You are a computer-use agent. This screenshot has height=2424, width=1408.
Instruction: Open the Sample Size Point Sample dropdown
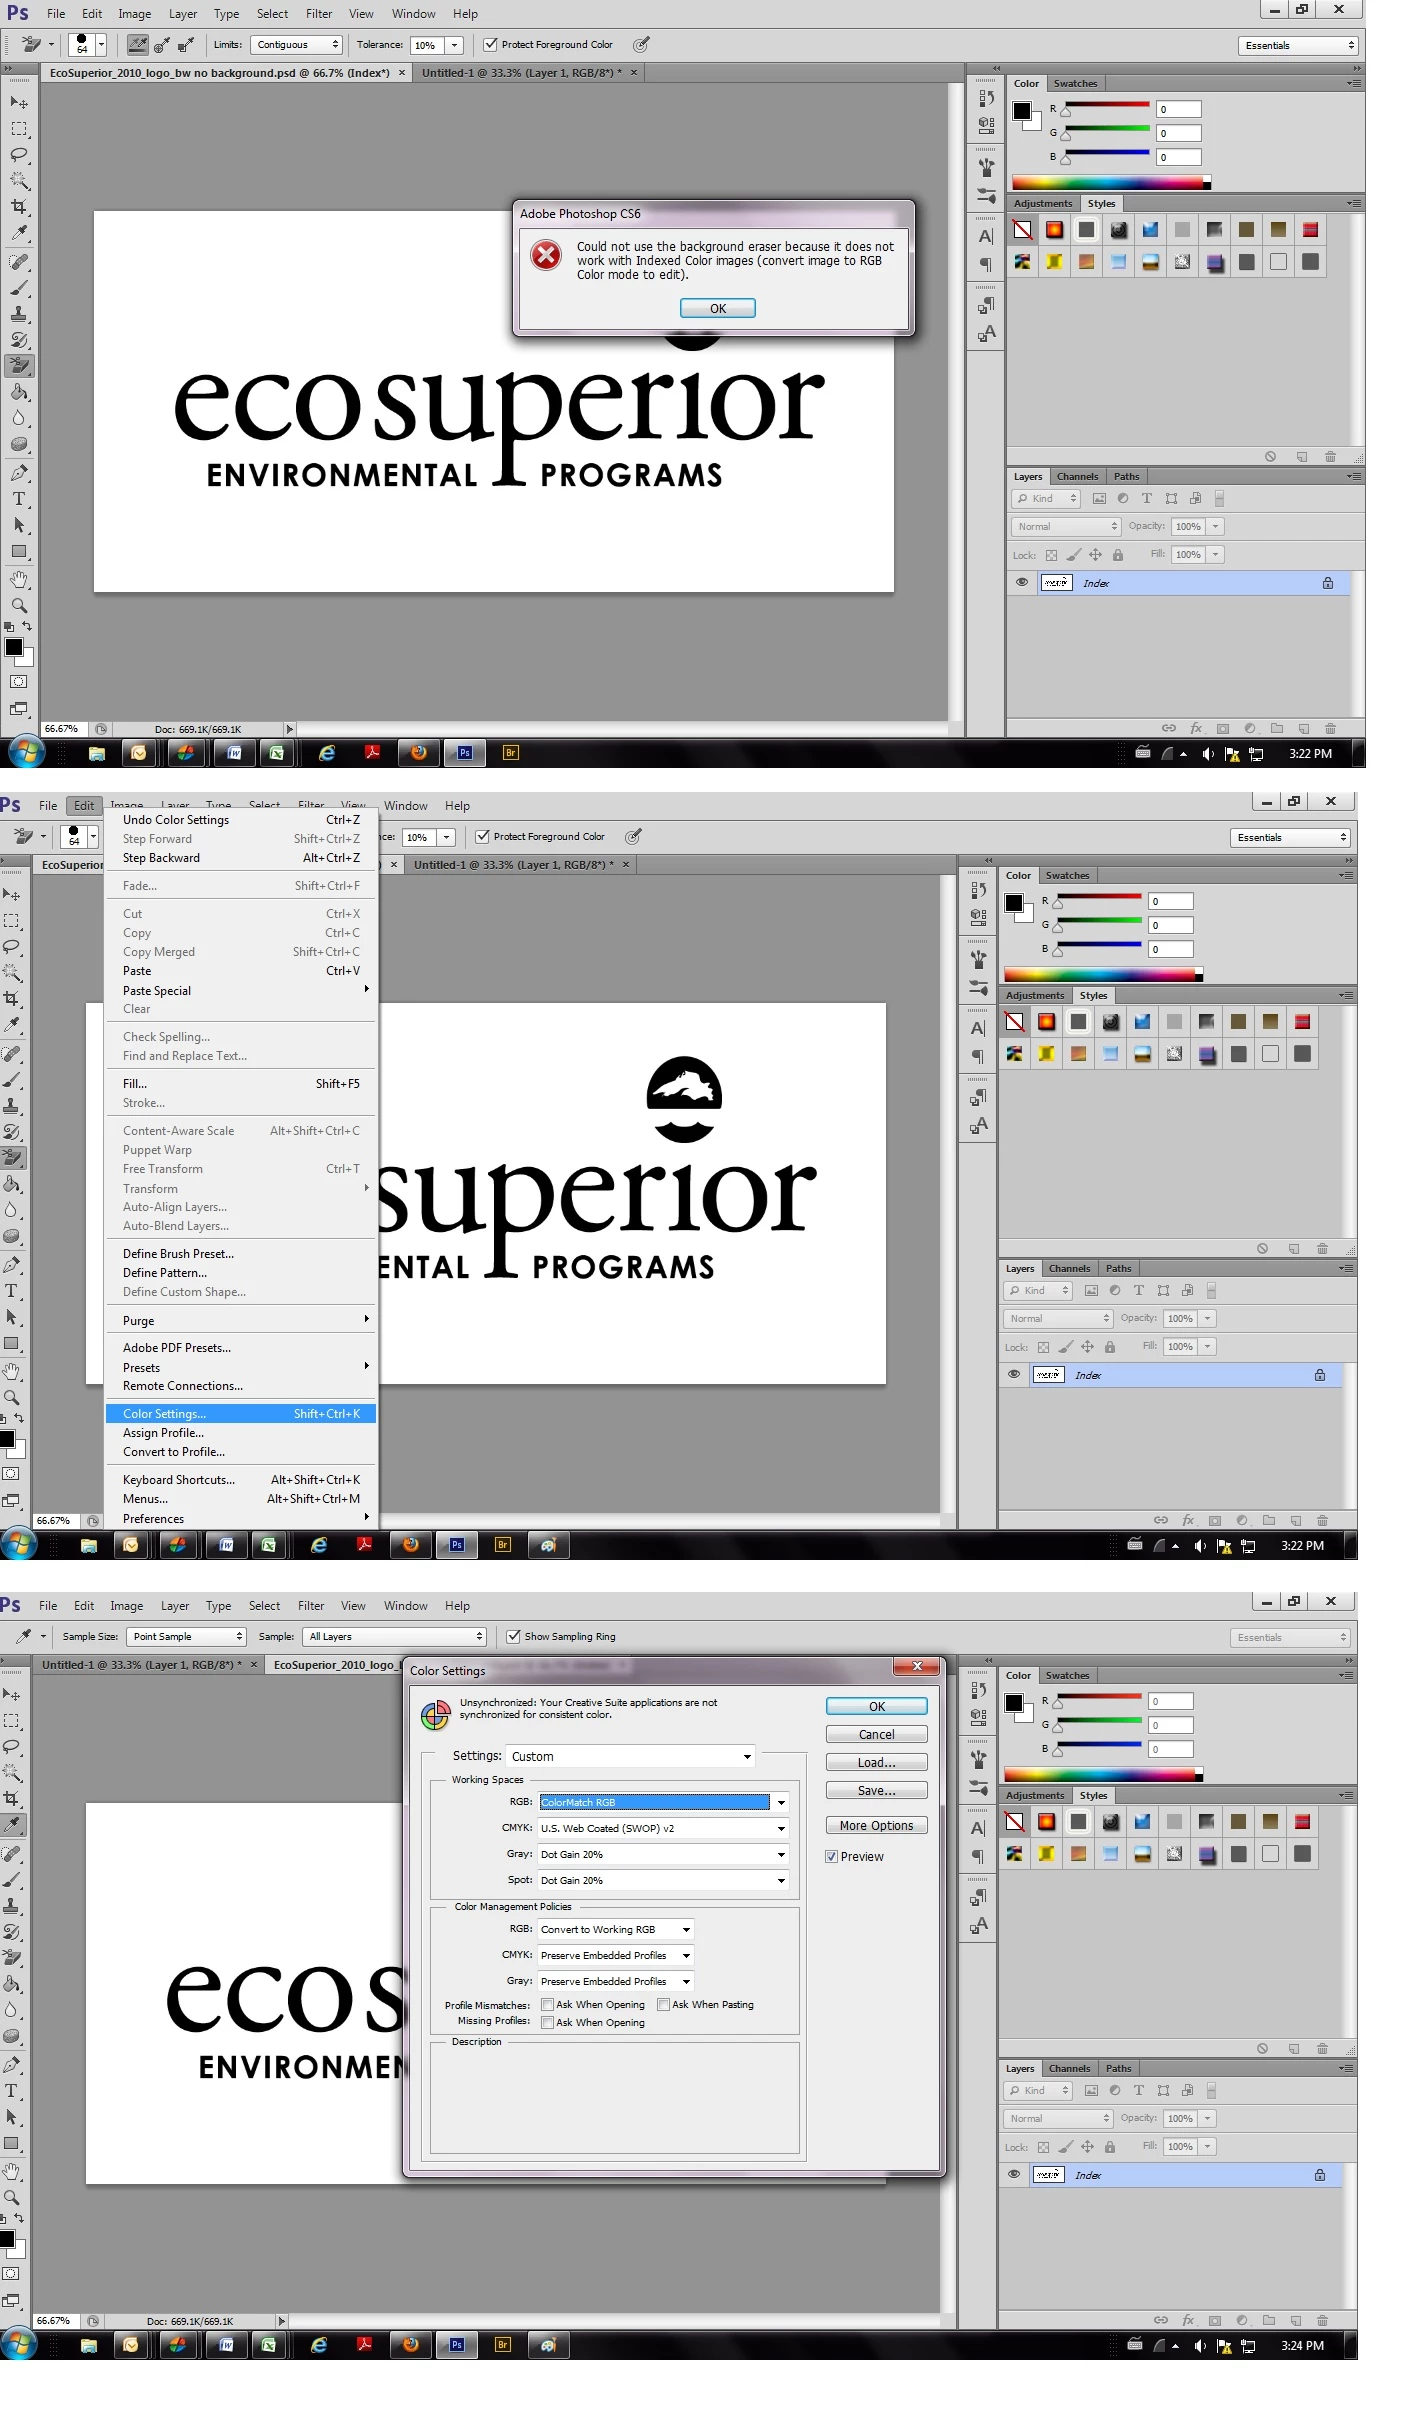(x=186, y=1636)
